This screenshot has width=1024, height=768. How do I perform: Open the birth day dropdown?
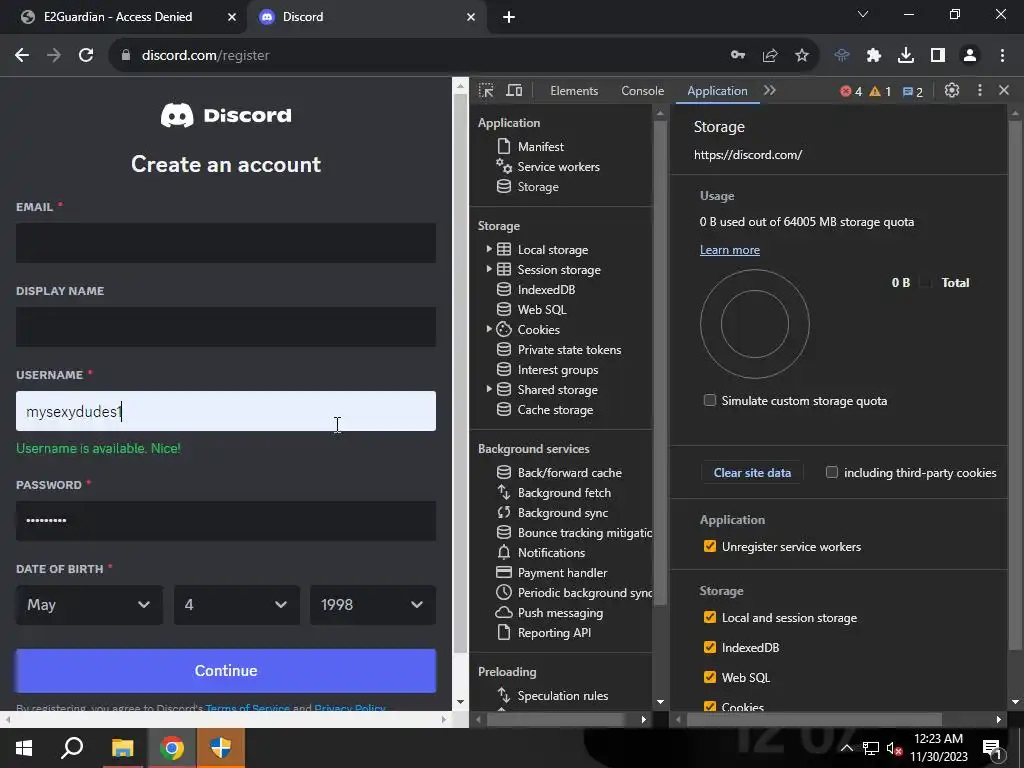click(x=236, y=605)
